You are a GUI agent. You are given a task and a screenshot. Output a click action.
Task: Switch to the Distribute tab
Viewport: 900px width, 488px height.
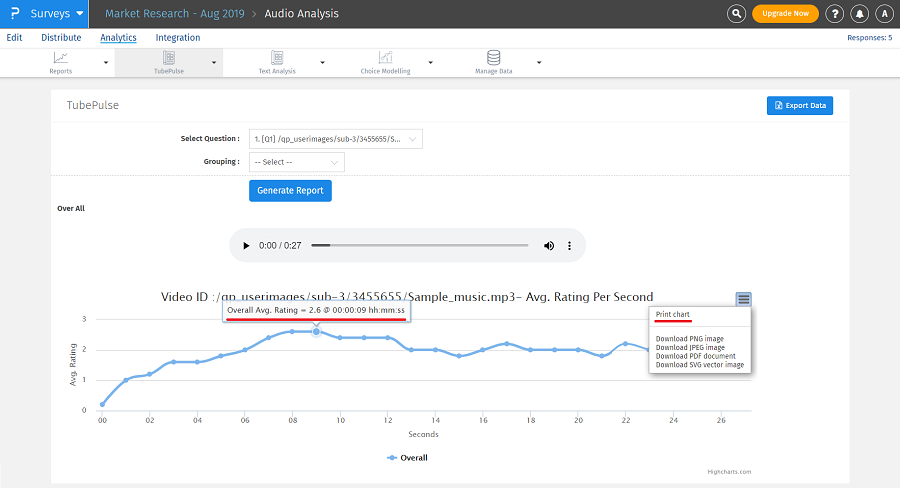click(x=61, y=38)
